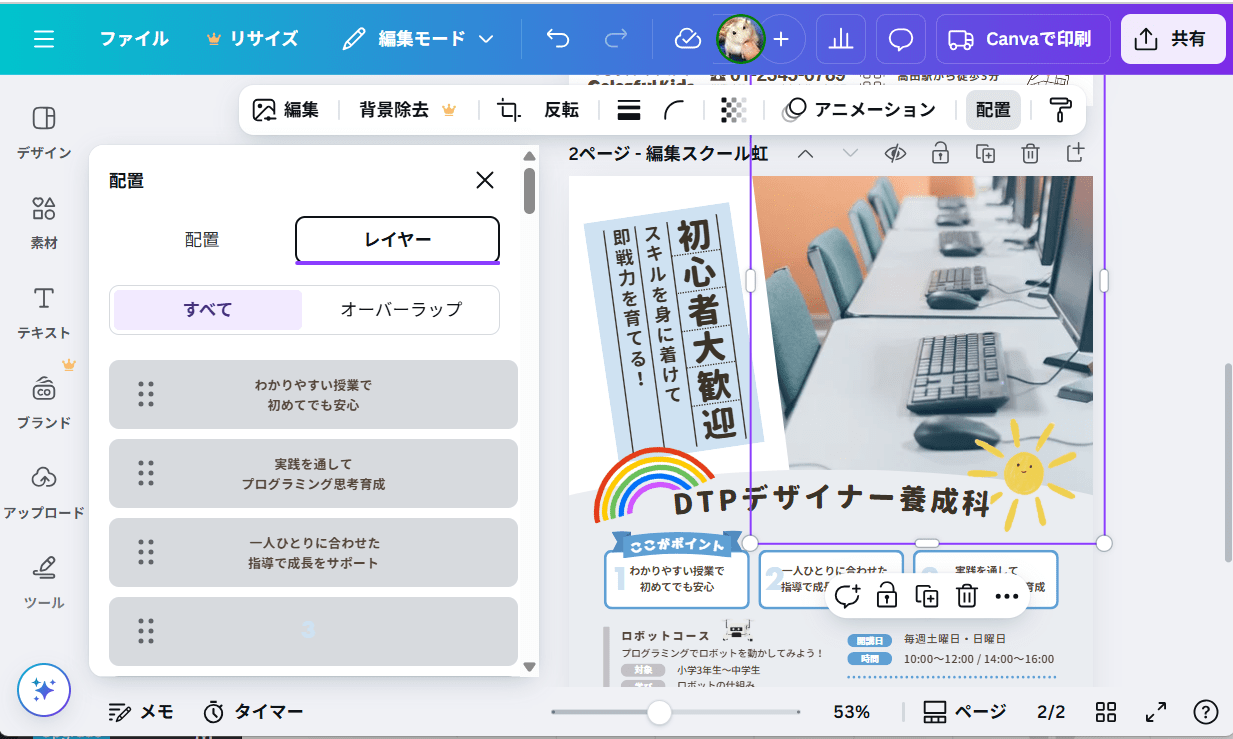
Task: Delete page 2 via header trash
Action: (1030, 153)
